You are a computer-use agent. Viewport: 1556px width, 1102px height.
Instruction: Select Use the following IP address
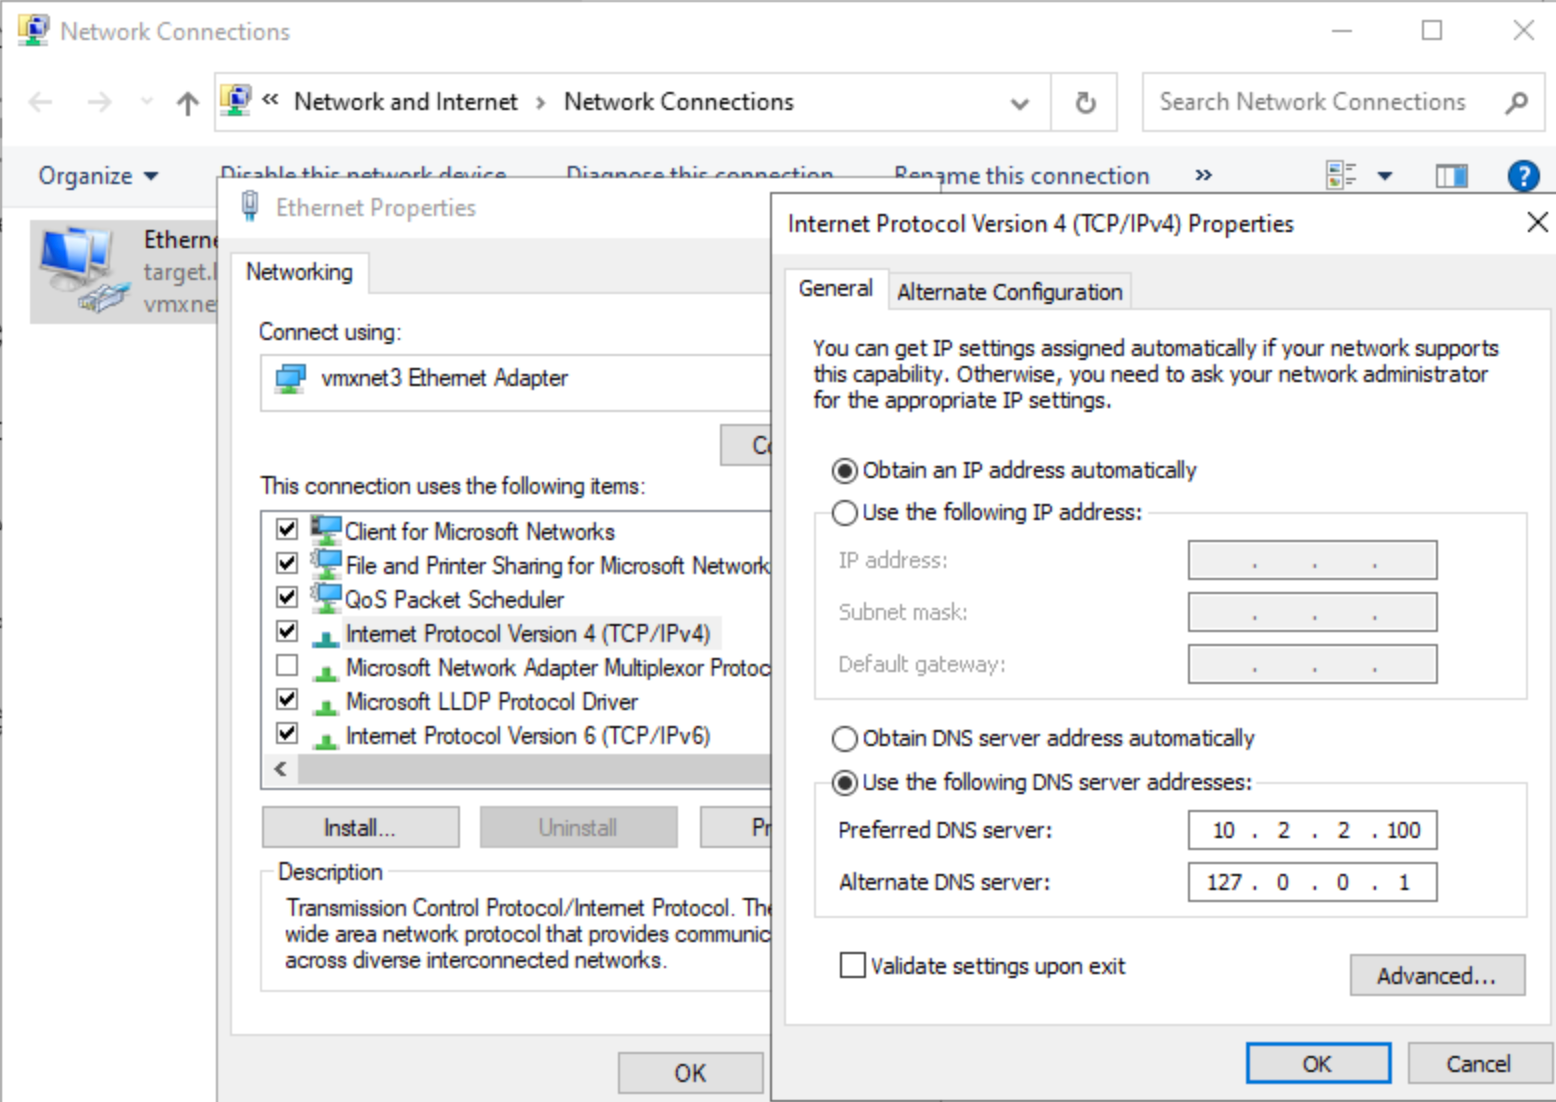tap(845, 513)
